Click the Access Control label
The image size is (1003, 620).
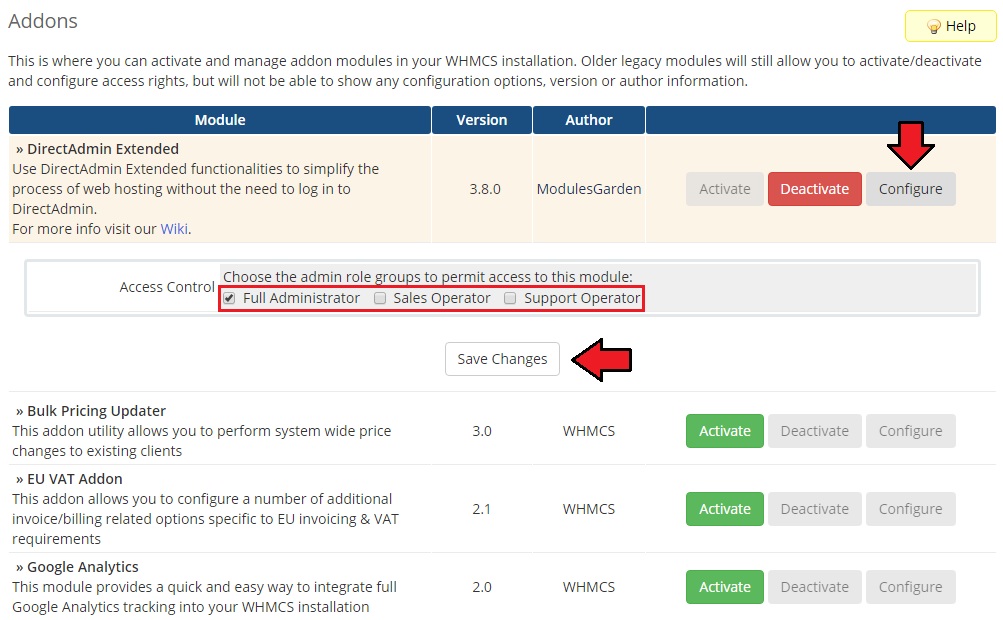pyautogui.click(x=167, y=287)
